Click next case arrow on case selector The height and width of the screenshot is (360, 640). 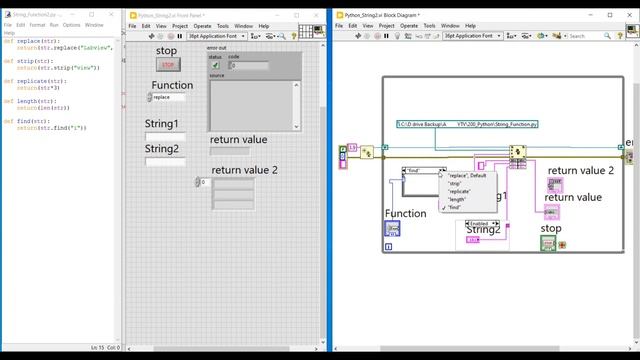pyautogui.click(x=444, y=171)
